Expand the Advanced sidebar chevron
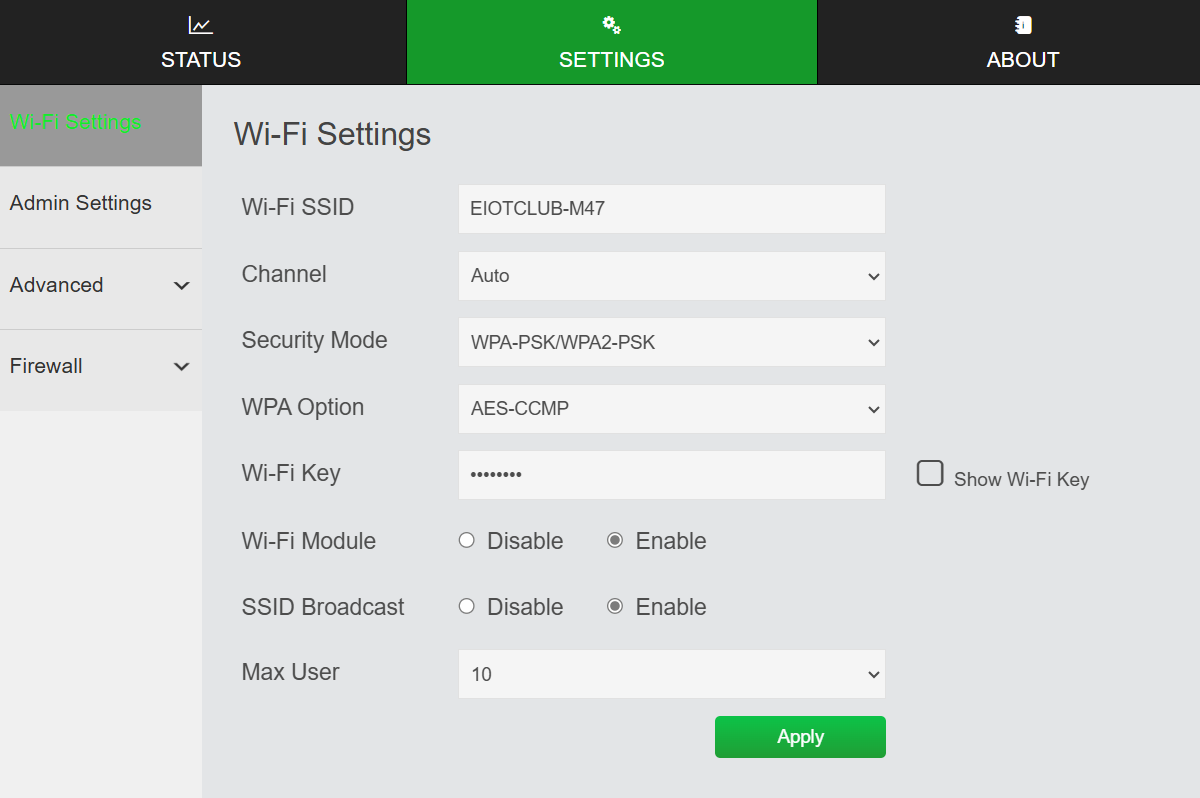Image resolution: width=1200 pixels, height=798 pixels. (181, 286)
